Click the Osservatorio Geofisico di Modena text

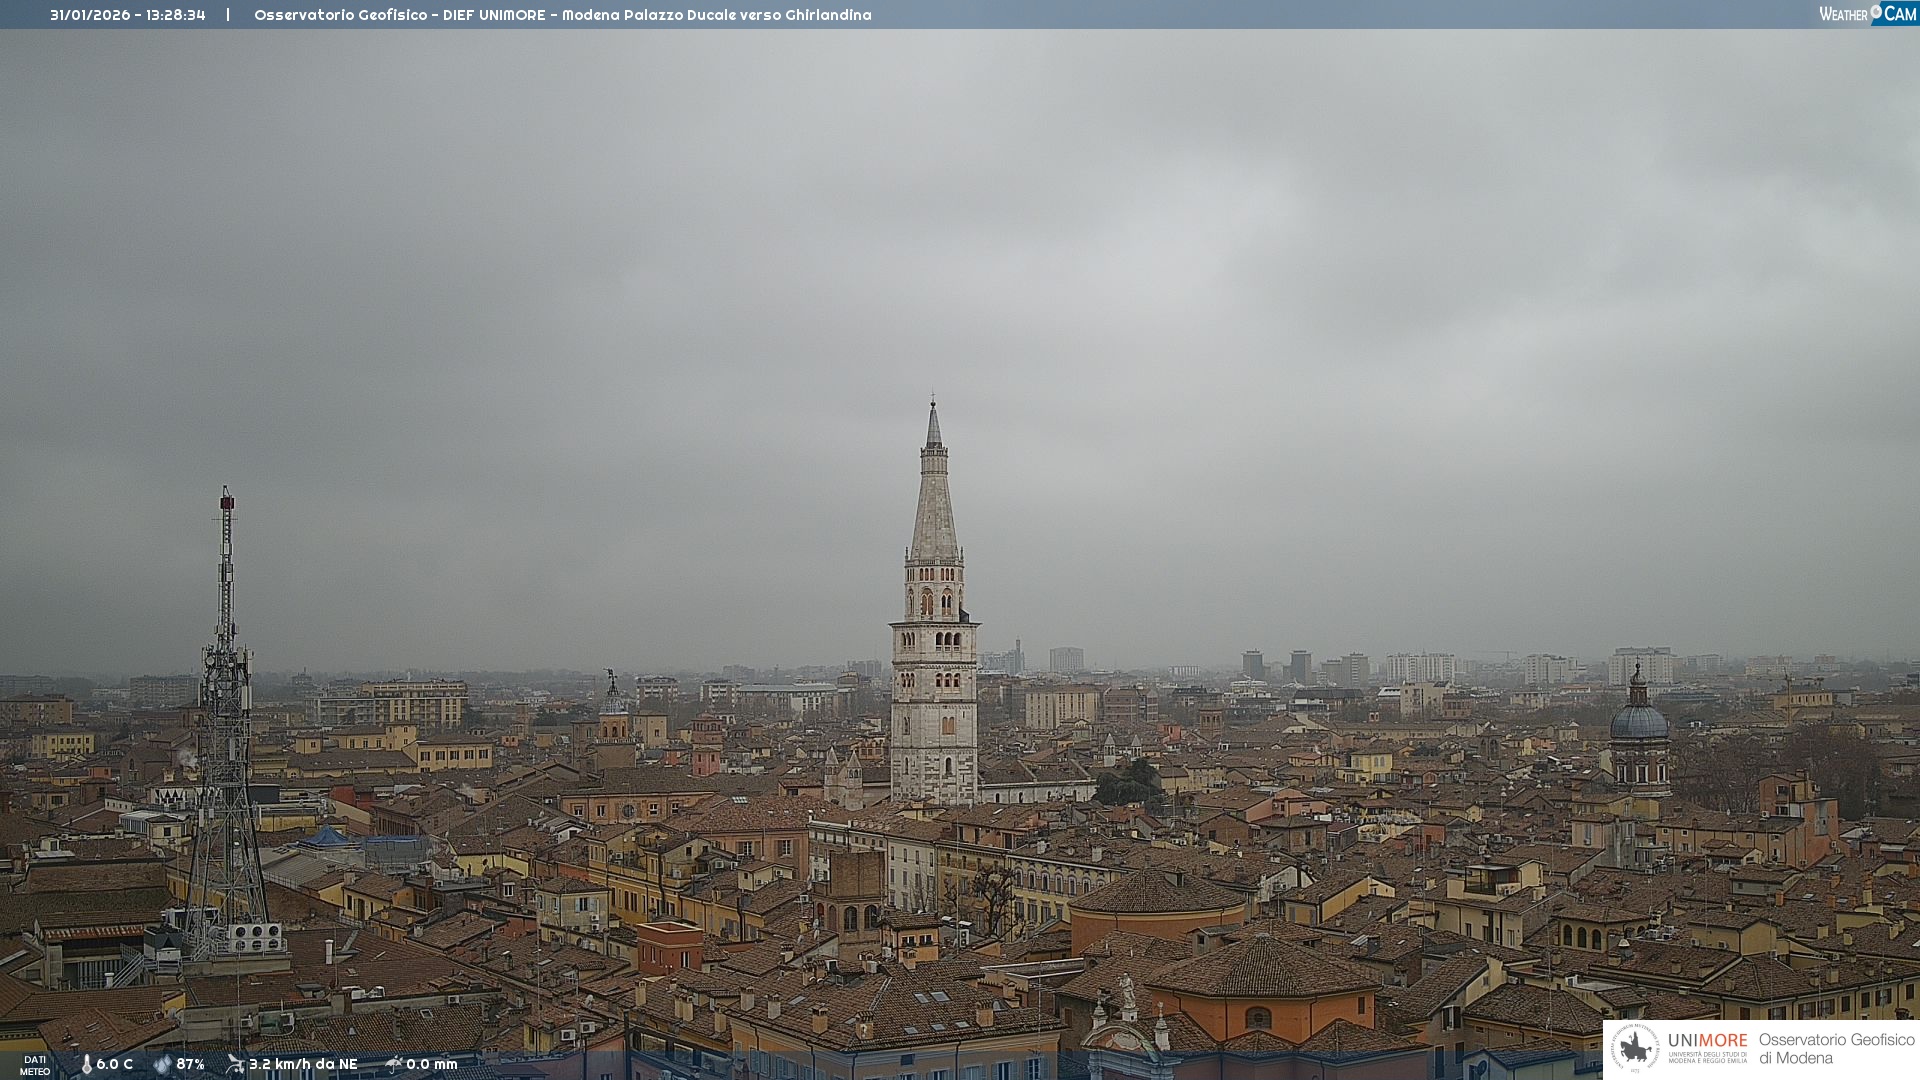1836,1048
